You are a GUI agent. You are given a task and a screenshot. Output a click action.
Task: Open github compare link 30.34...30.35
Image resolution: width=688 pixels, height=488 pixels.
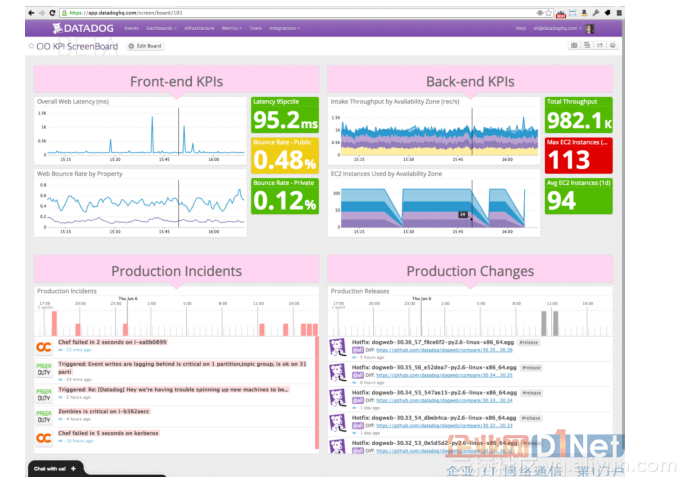click(444, 375)
